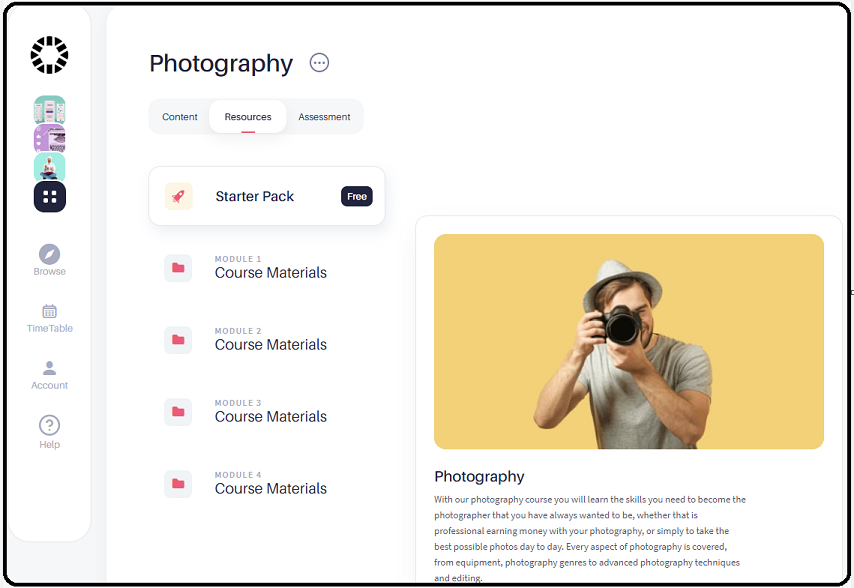
Task: Open the purple course thumbnail in sidebar
Action: click(x=50, y=138)
